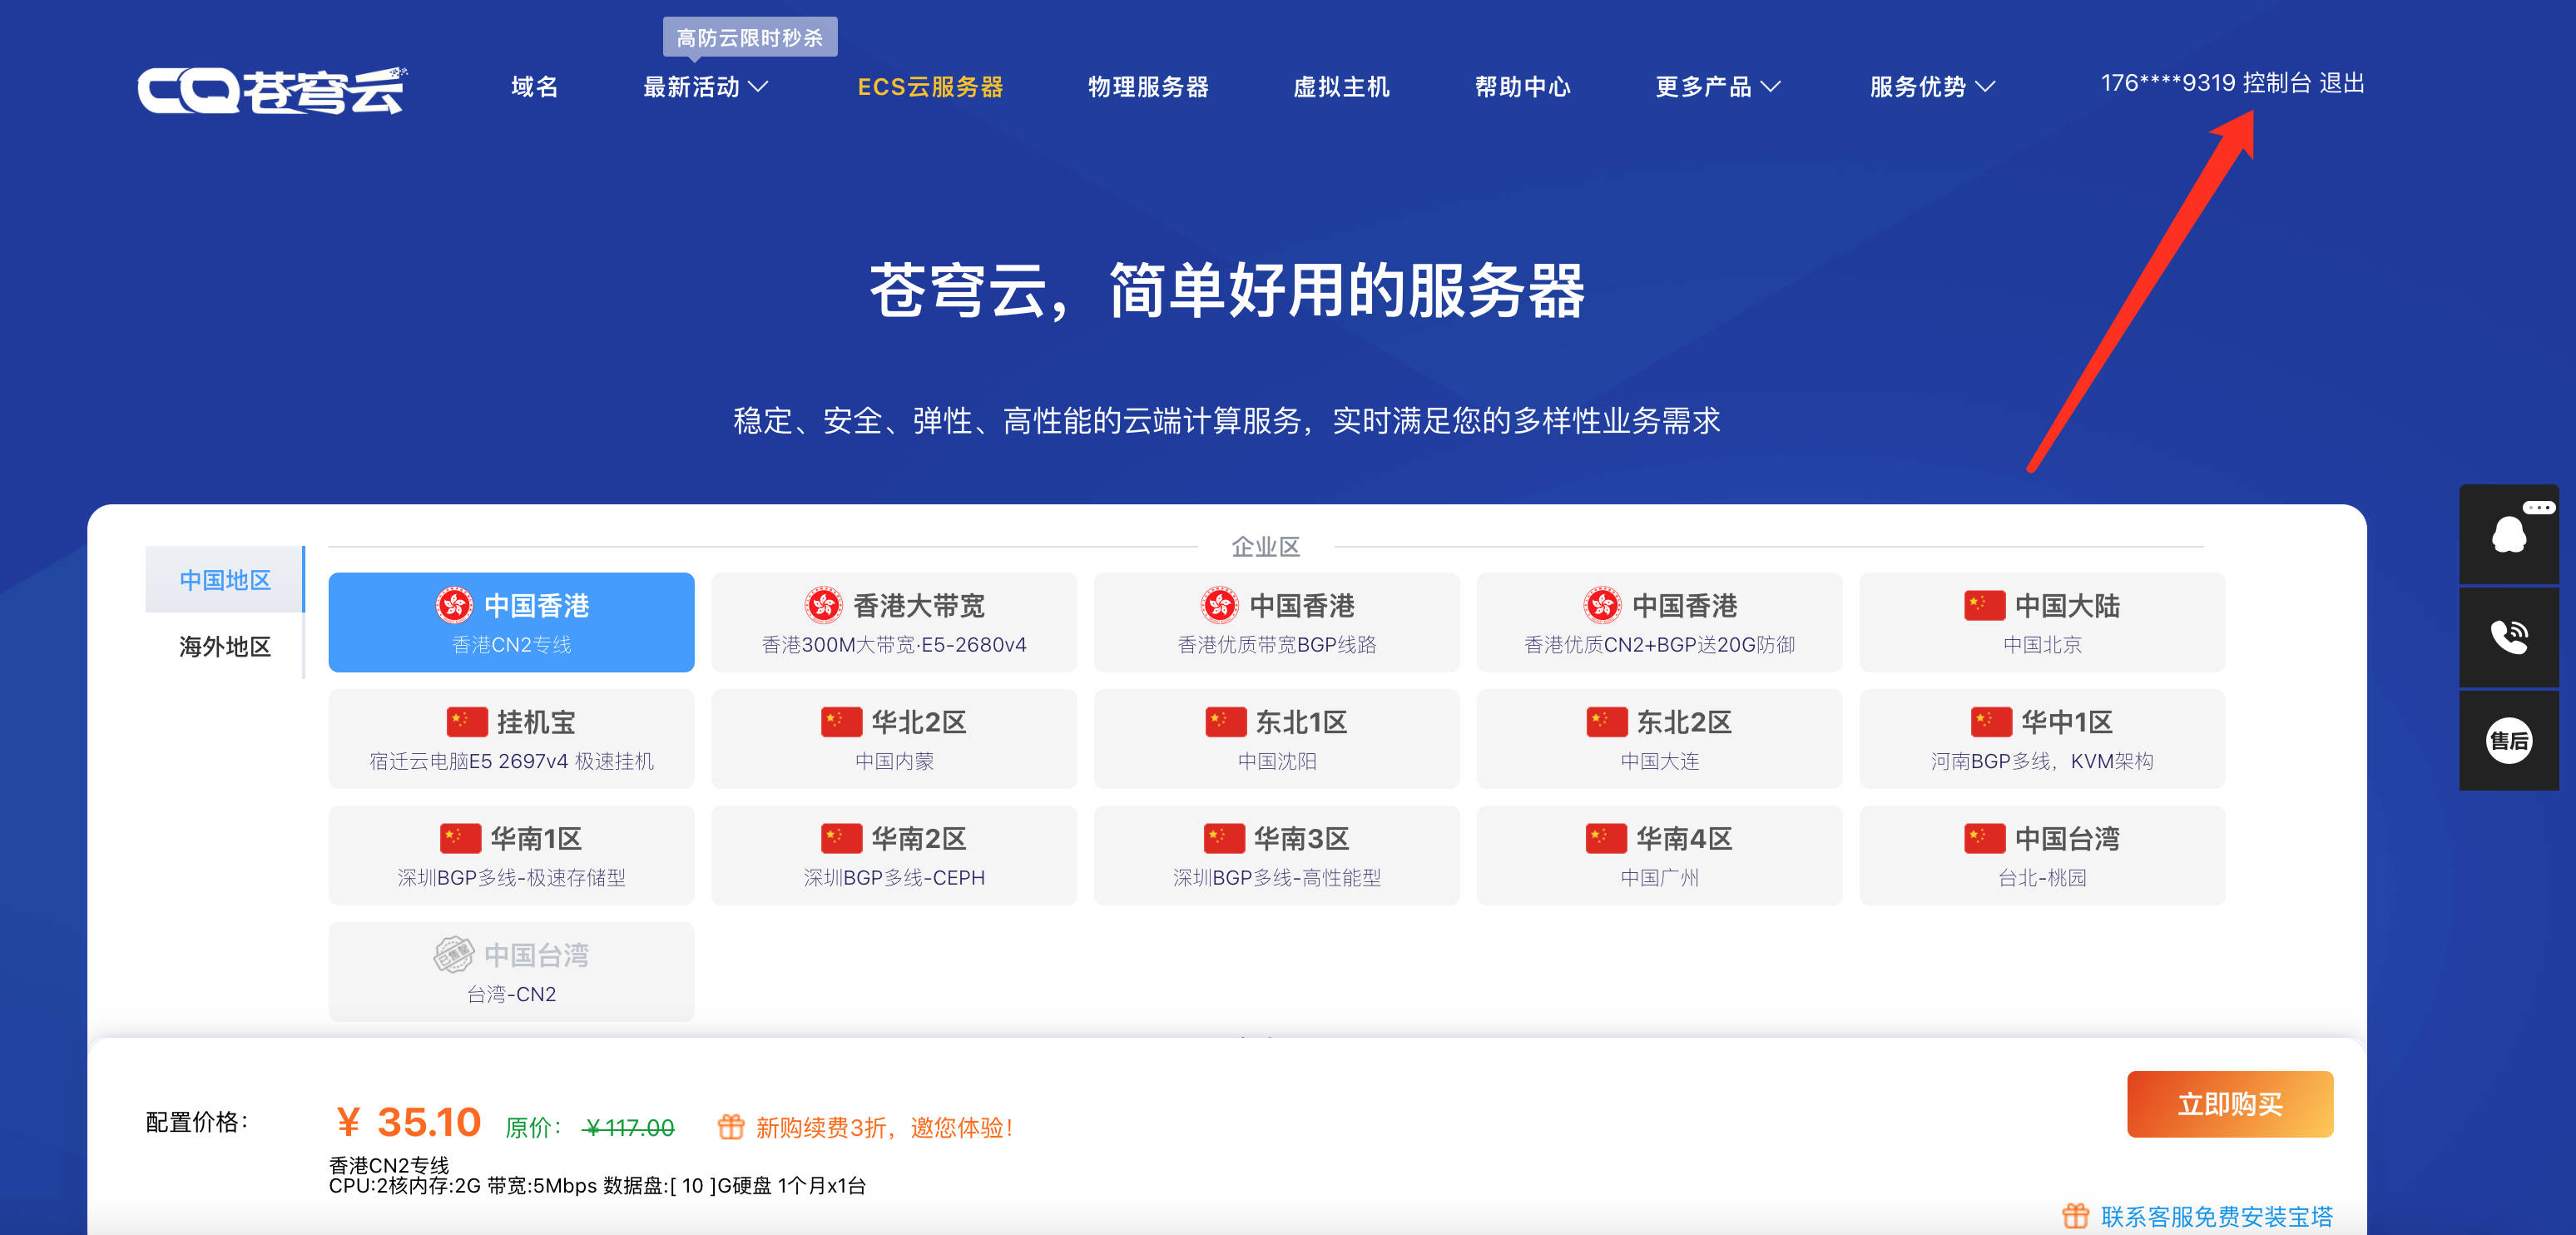The height and width of the screenshot is (1235, 2576).
Task: Click the flag icon on 华南3区 card
Action: [x=1224, y=838]
